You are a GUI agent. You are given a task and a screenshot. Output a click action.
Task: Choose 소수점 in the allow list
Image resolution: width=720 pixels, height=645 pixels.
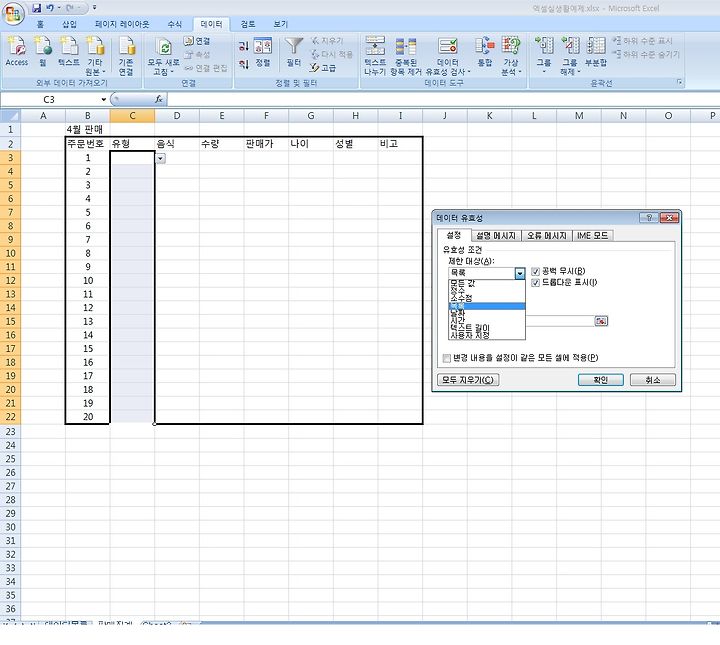point(486,298)
